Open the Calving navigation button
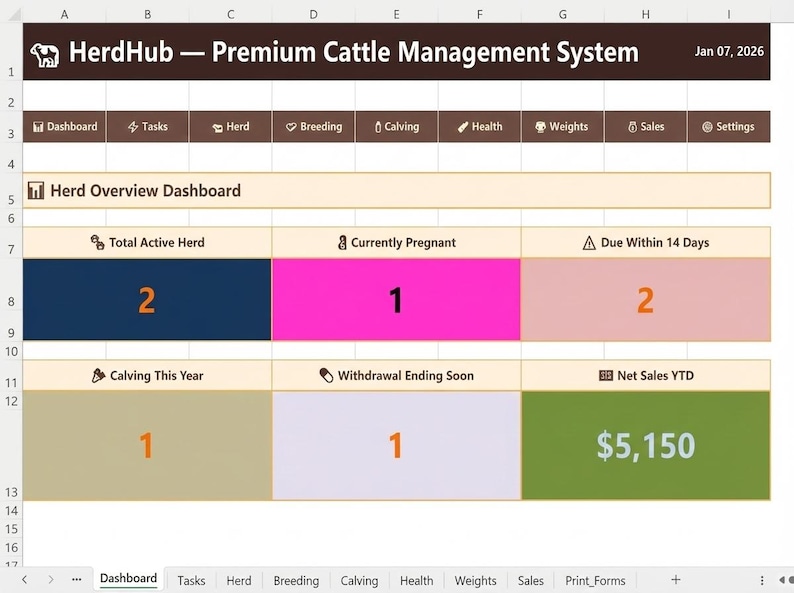The height and width of the screenshot is (593, 794). 396,127
